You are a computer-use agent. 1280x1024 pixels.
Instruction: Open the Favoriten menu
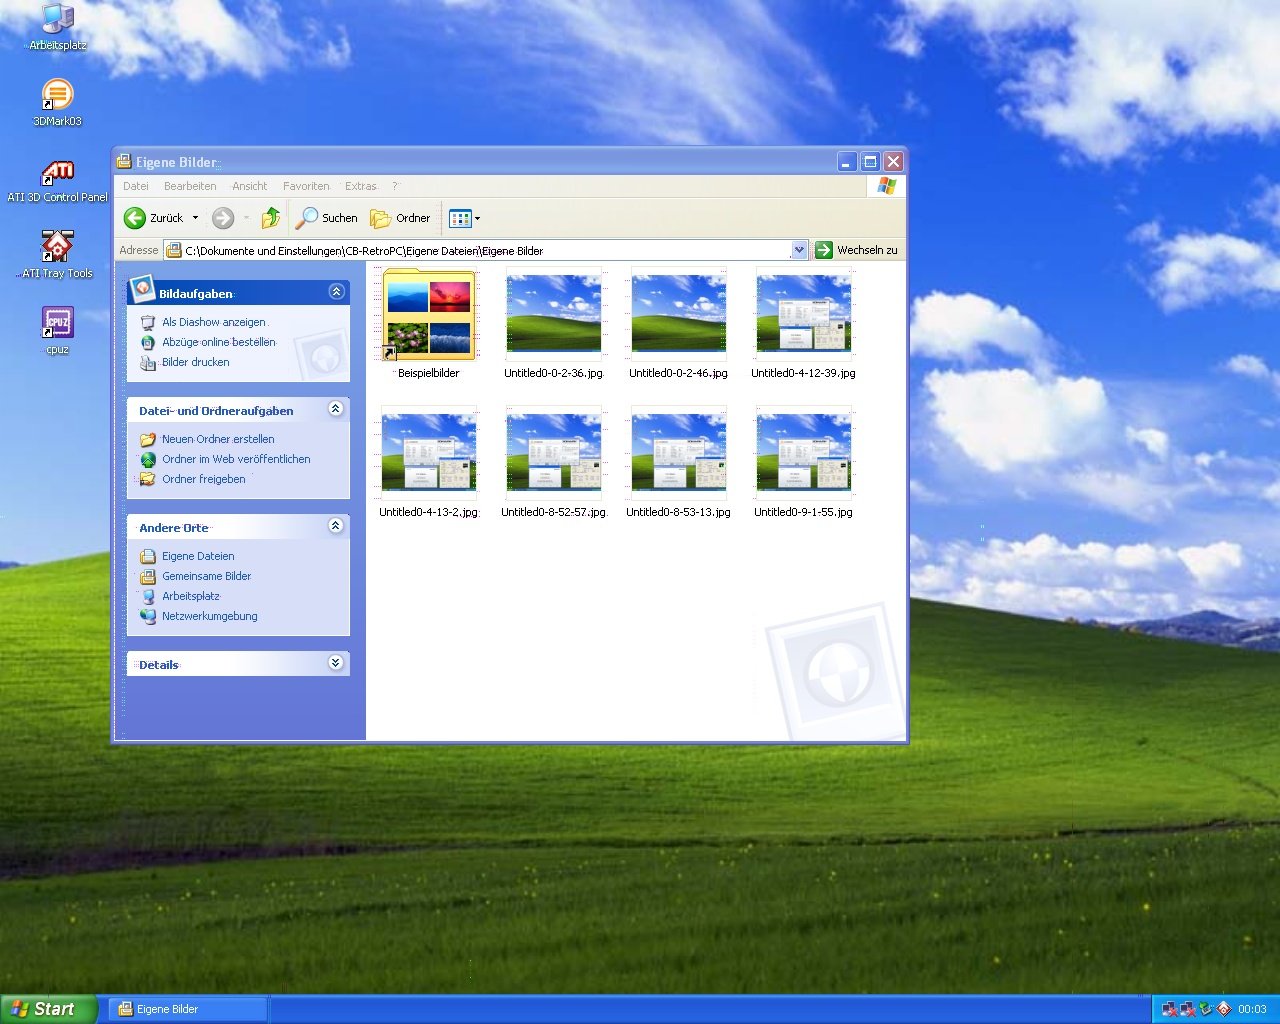pyautogui.click(x=306, y=186)
